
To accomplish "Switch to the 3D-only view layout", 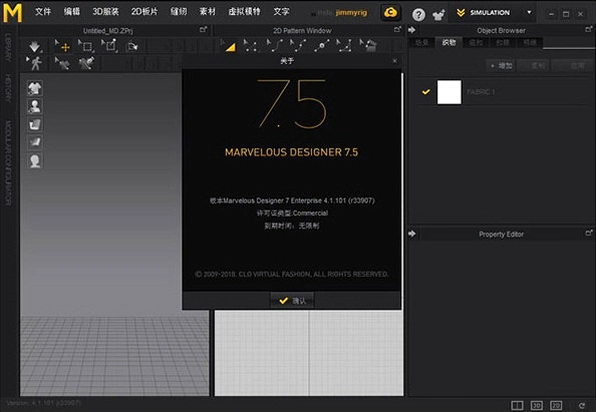I will point(536,406).
